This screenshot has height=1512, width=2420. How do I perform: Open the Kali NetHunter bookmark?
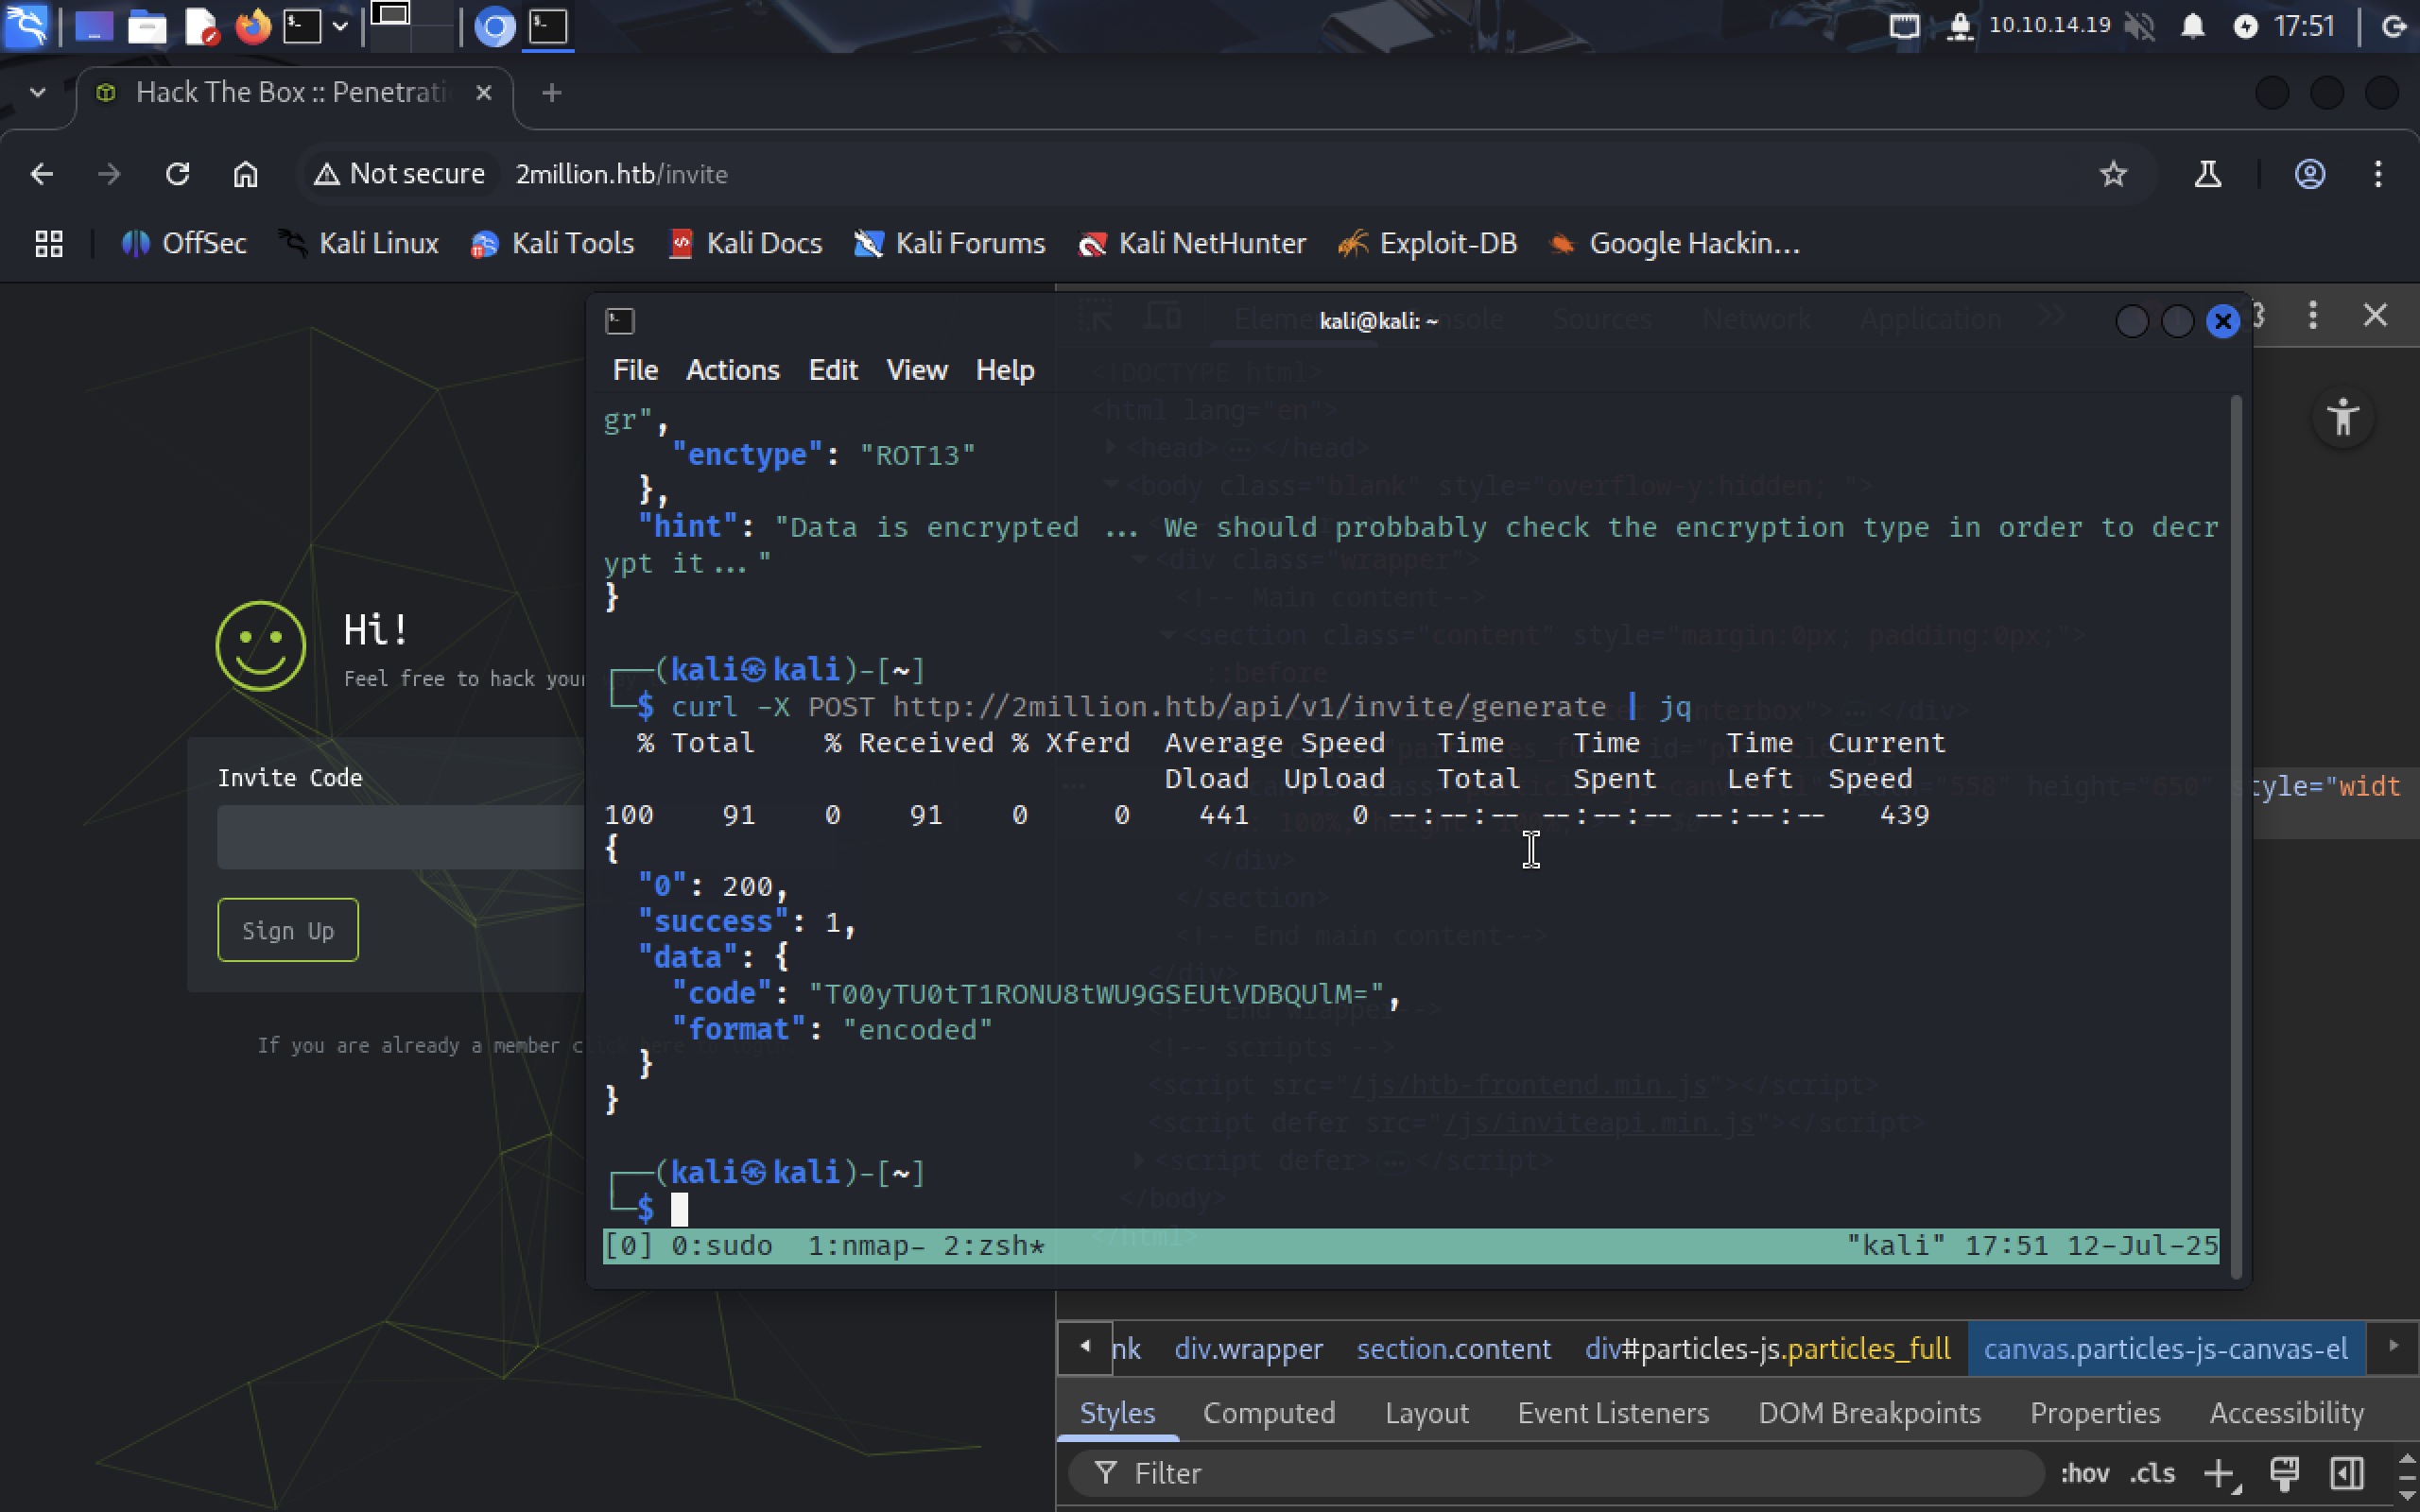coord(1192,243)
